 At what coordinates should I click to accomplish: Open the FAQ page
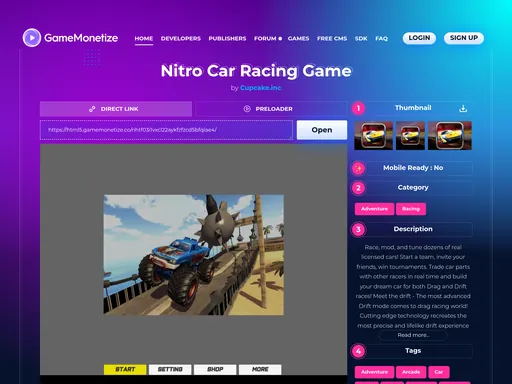381,38
